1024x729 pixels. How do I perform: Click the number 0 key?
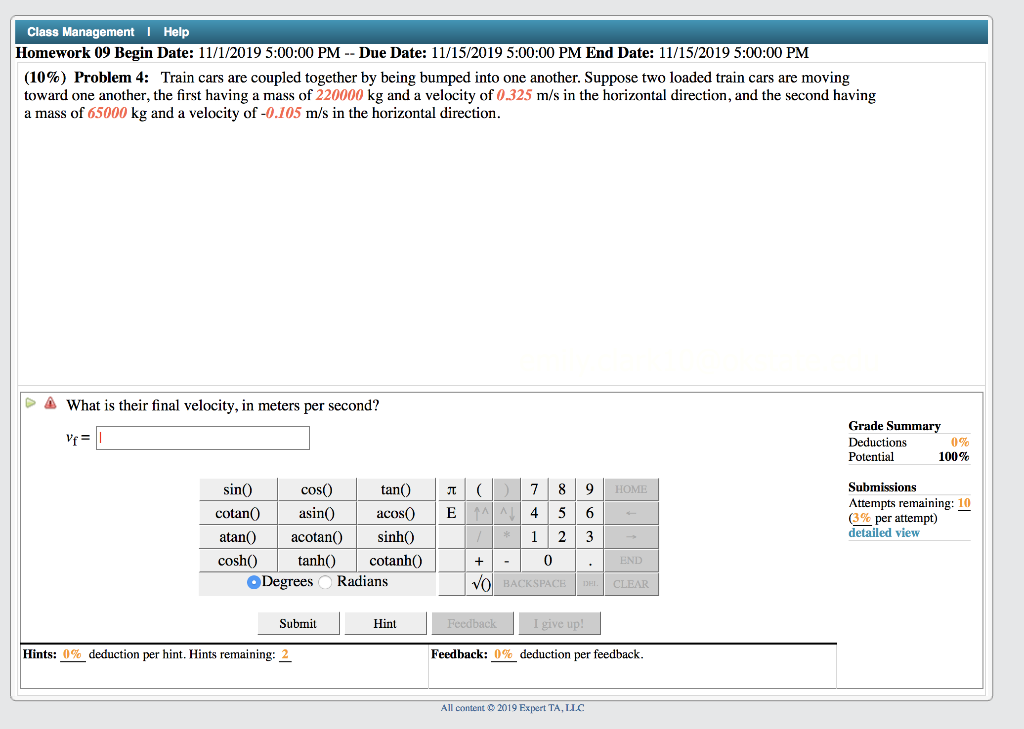tap(548, 560)
